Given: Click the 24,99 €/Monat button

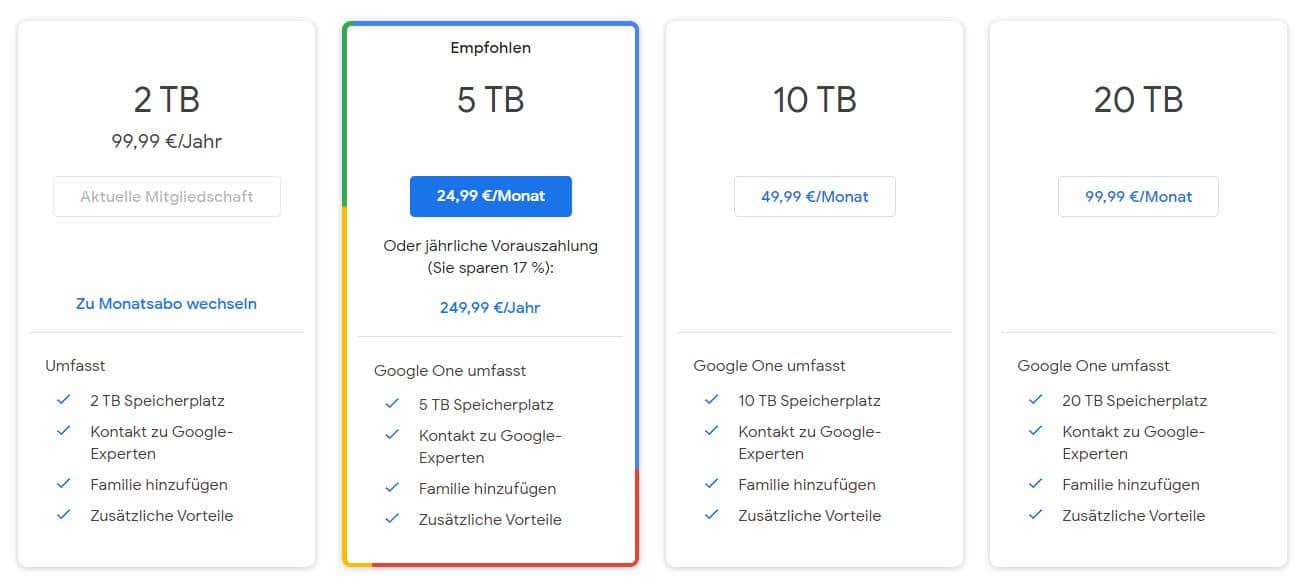Looking at the screenshot, I should pyautogui.click(x=490, y=196).
